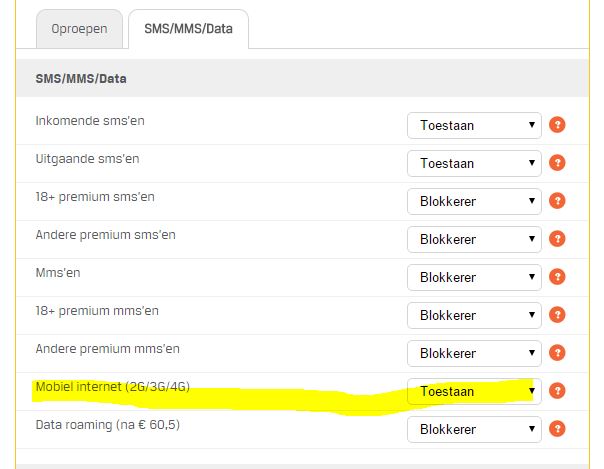Expand the Data roaming dropdown
The image size is (604, 469).
pyautogui.click(x=474, y=429)
